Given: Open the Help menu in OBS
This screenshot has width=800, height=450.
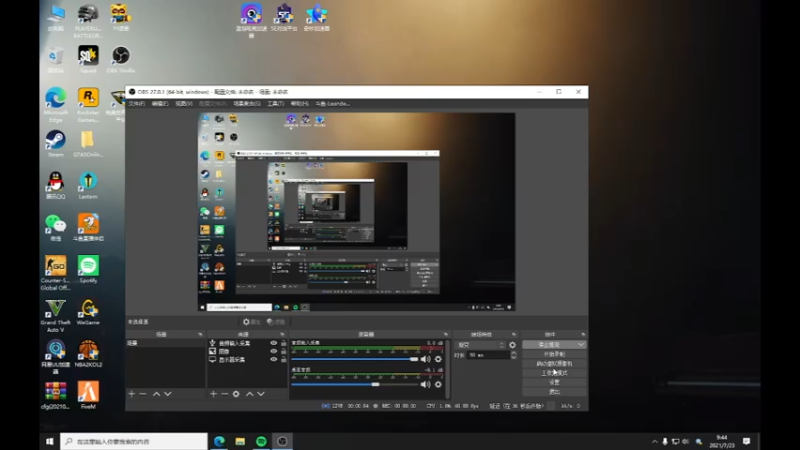Looking at the screenshot, I should click(299, 104).
